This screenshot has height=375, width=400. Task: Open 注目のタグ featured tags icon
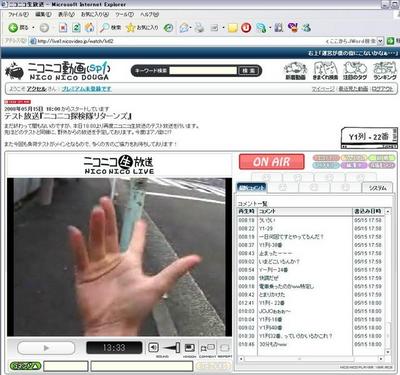coord(355,71)
